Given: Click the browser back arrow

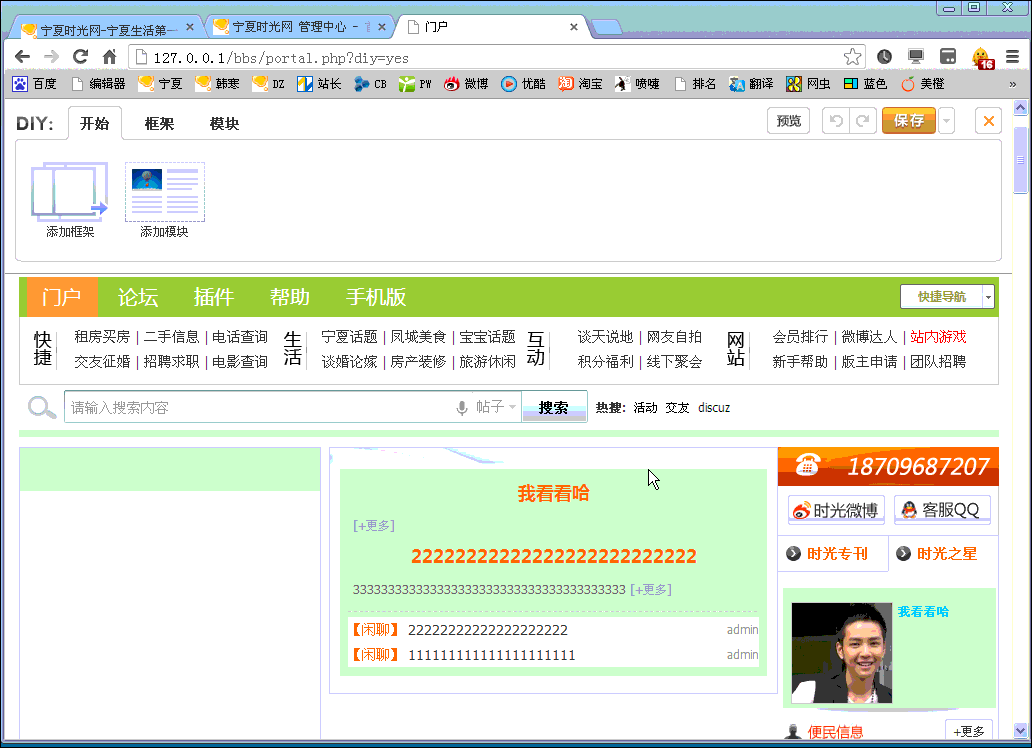Looking at the screenshot, I should [22, 57].
